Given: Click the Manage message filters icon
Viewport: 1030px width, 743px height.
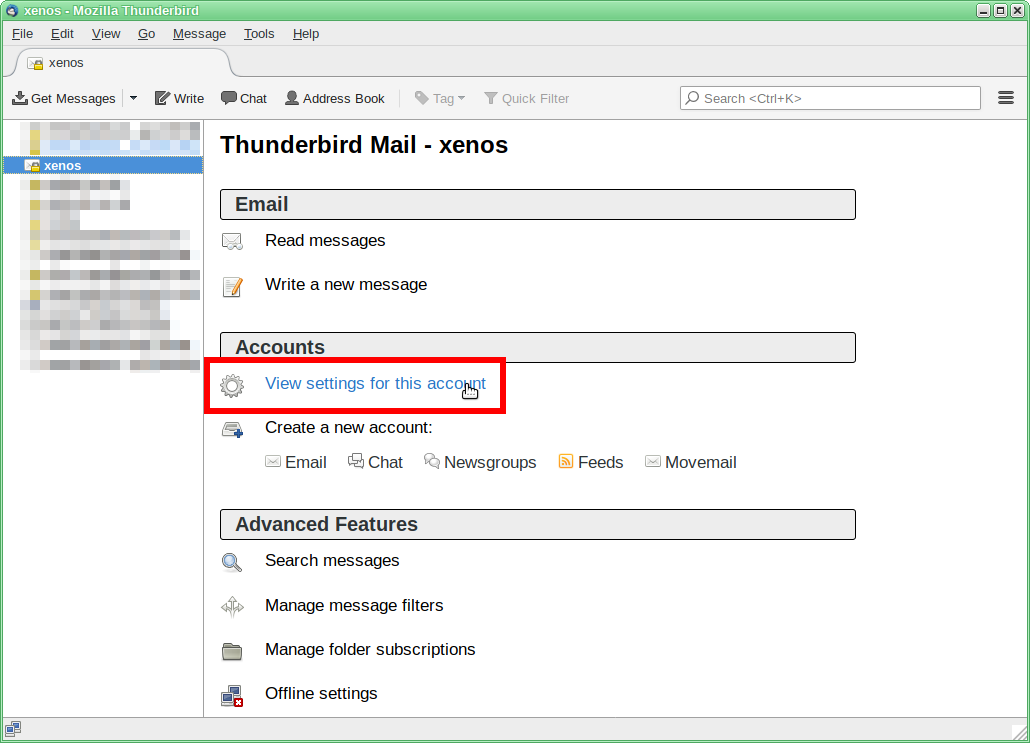Looking at the screenshot, I should [233, 606].
